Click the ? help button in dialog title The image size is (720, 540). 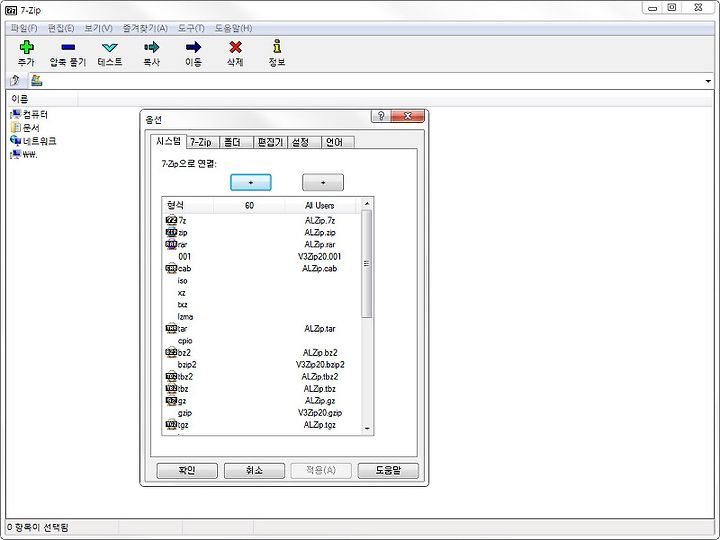(x=381, y=116)
